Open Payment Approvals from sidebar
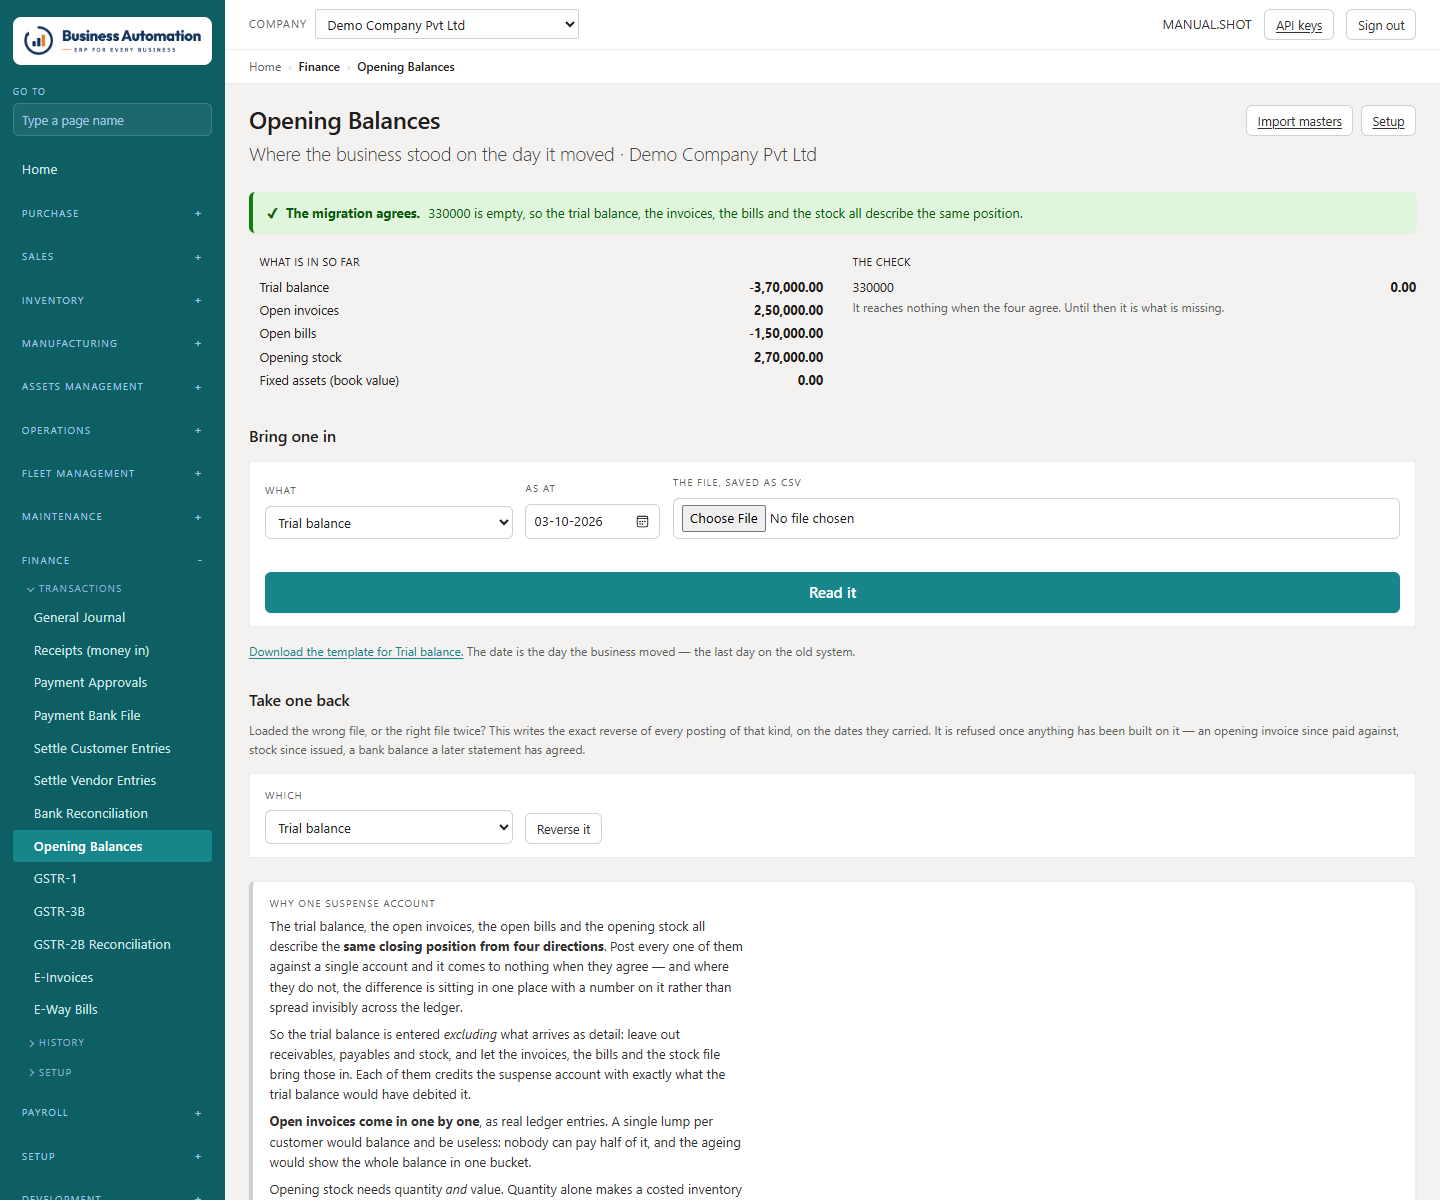 [x=112, y=683]
